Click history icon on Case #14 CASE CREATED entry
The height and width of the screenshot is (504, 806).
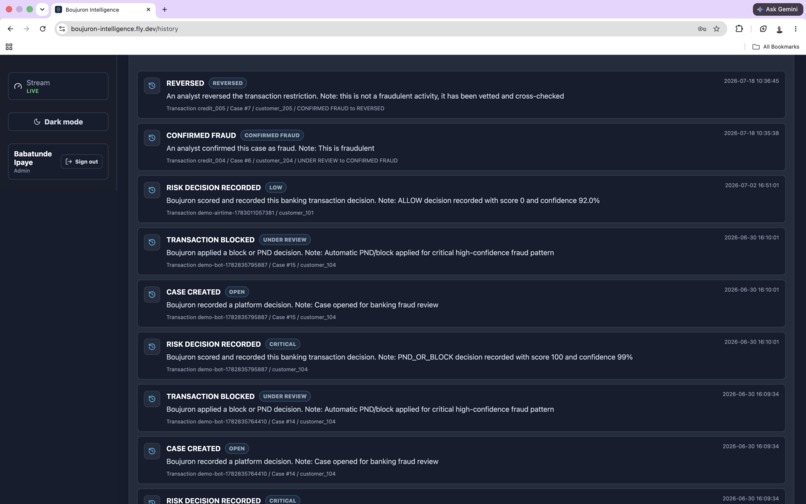(x=152, y=451)
